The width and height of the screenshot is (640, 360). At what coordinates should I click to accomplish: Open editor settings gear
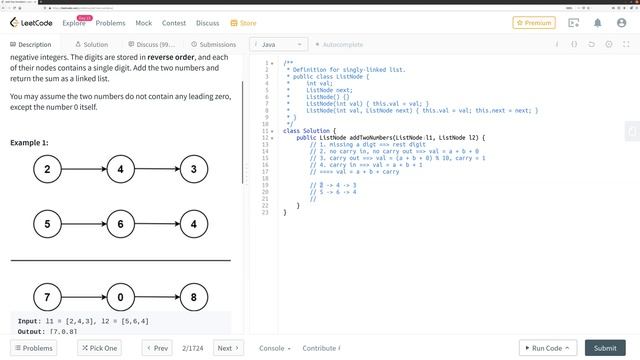coord(609,44)
